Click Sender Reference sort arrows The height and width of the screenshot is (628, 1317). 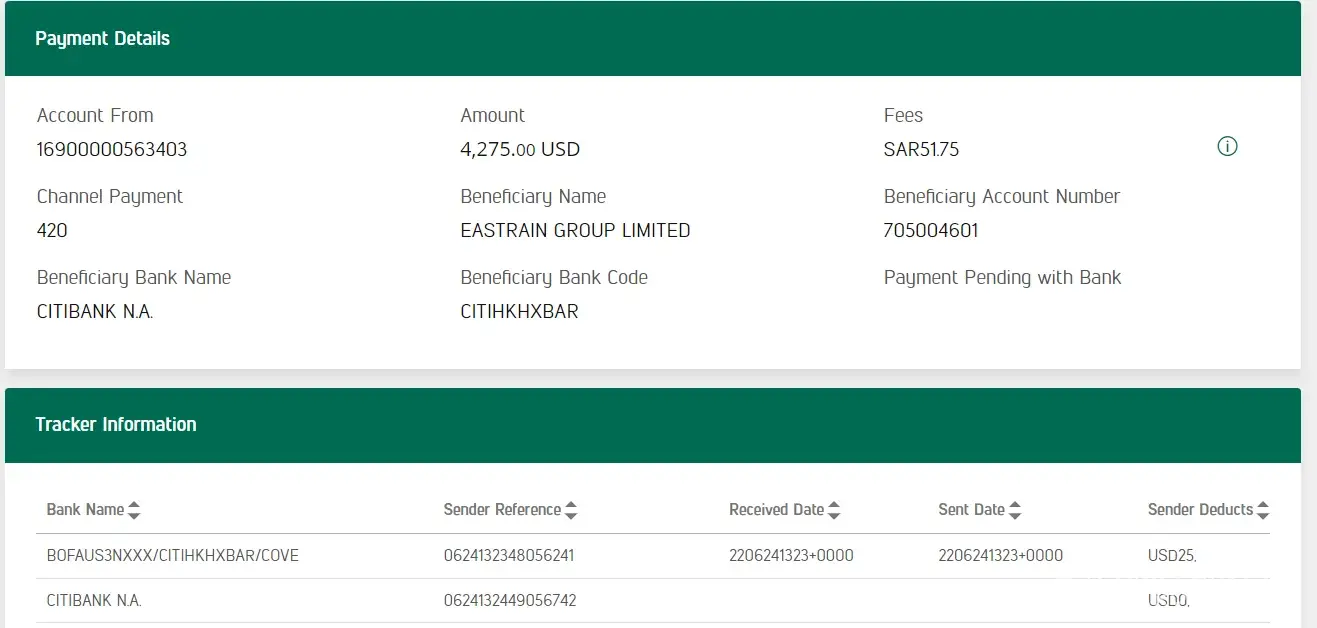tap(571, 510)
